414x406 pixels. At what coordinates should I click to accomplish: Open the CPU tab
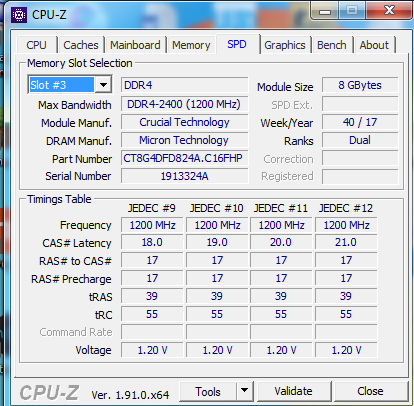point(36,45)
